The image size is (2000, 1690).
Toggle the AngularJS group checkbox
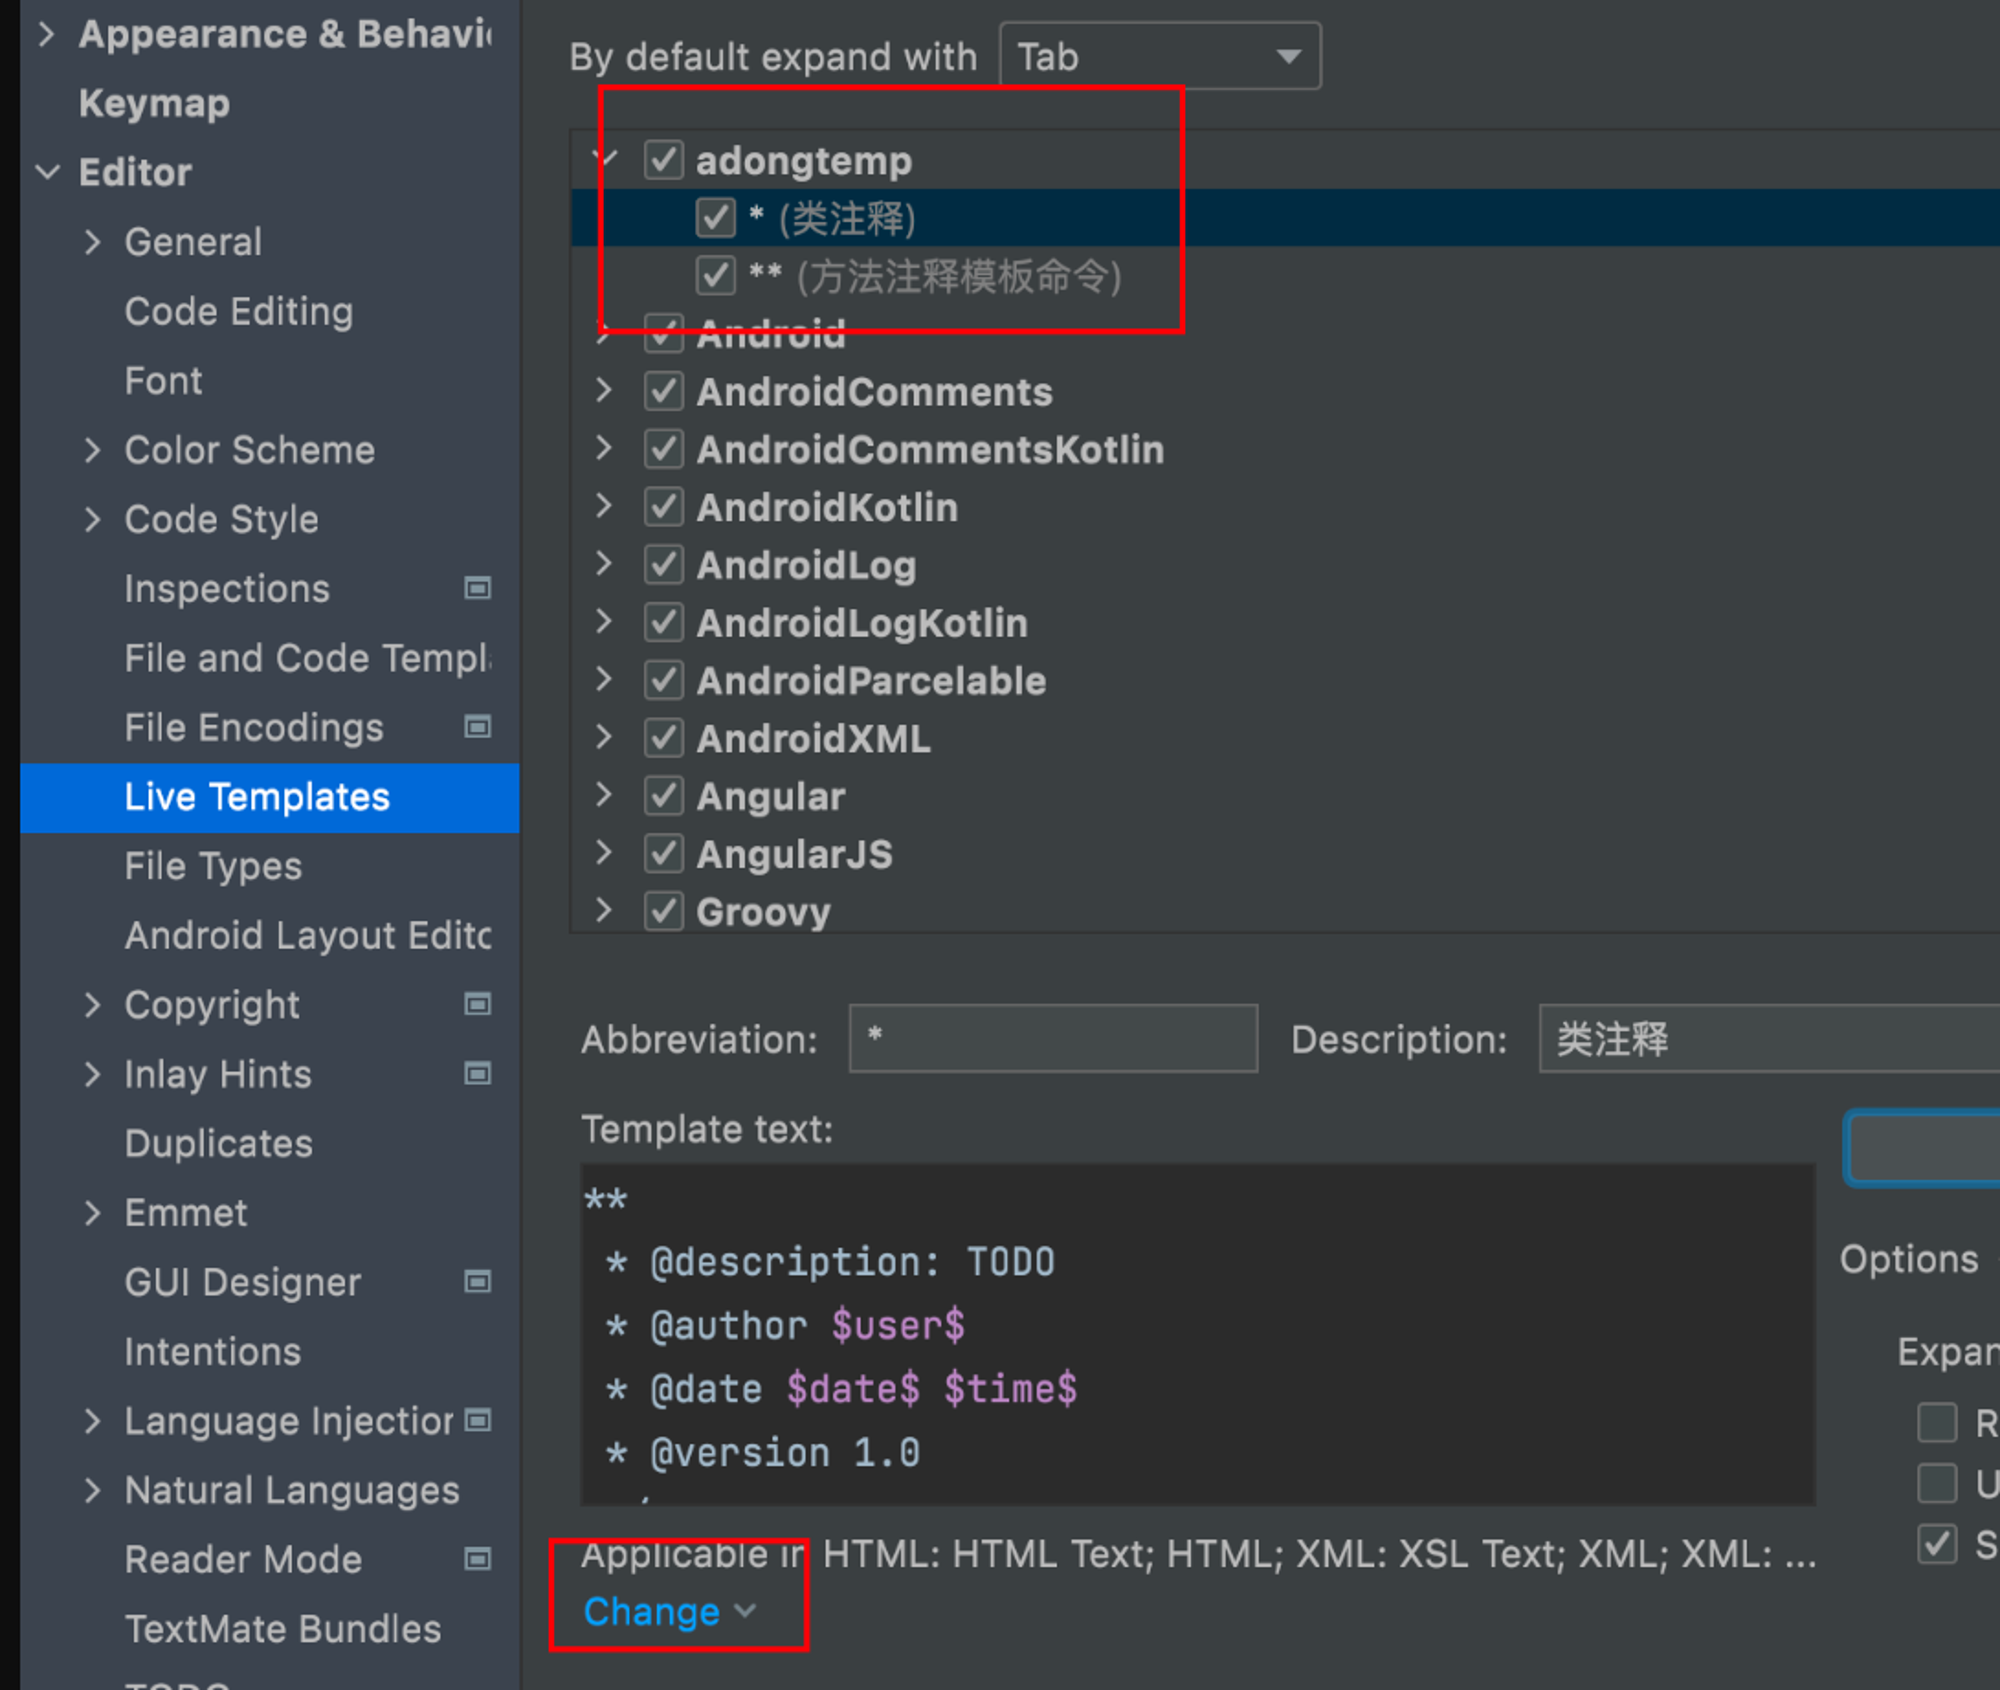(x=664, y=854)
